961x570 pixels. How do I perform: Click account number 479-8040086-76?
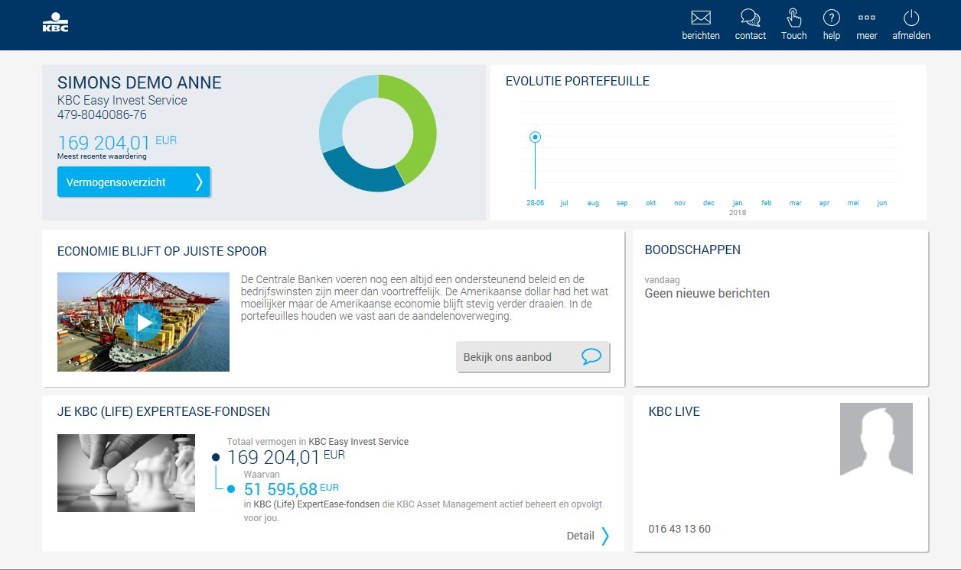point(102,115)
